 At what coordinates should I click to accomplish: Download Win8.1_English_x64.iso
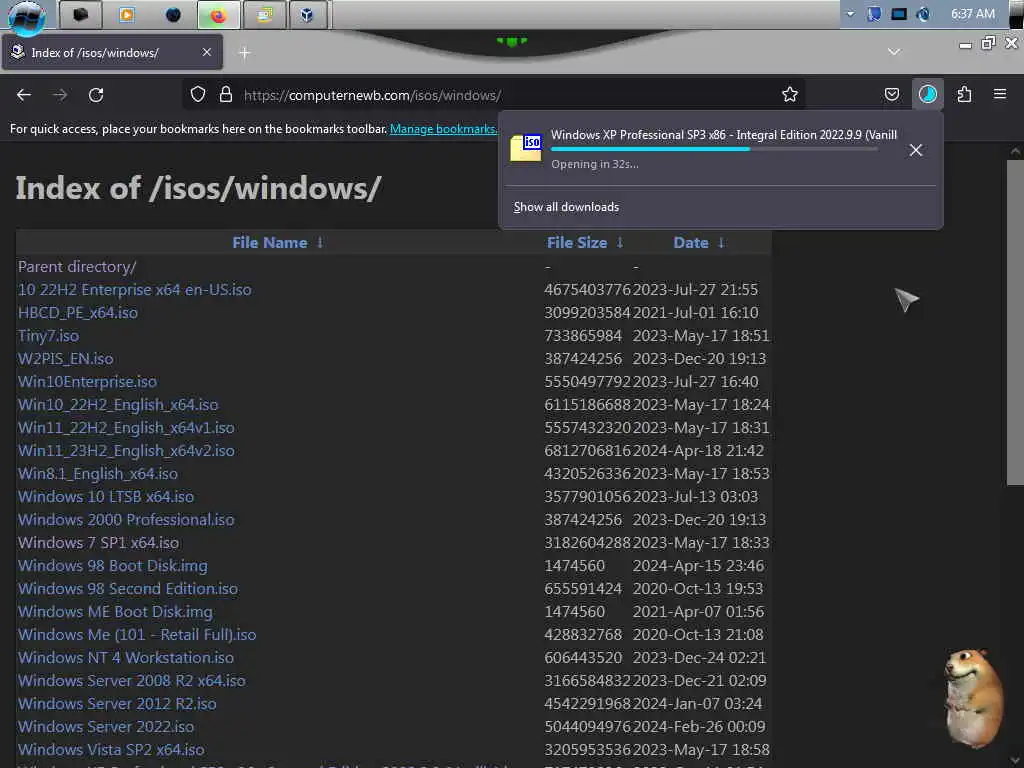pyautogui.click(x=98, y=473)
